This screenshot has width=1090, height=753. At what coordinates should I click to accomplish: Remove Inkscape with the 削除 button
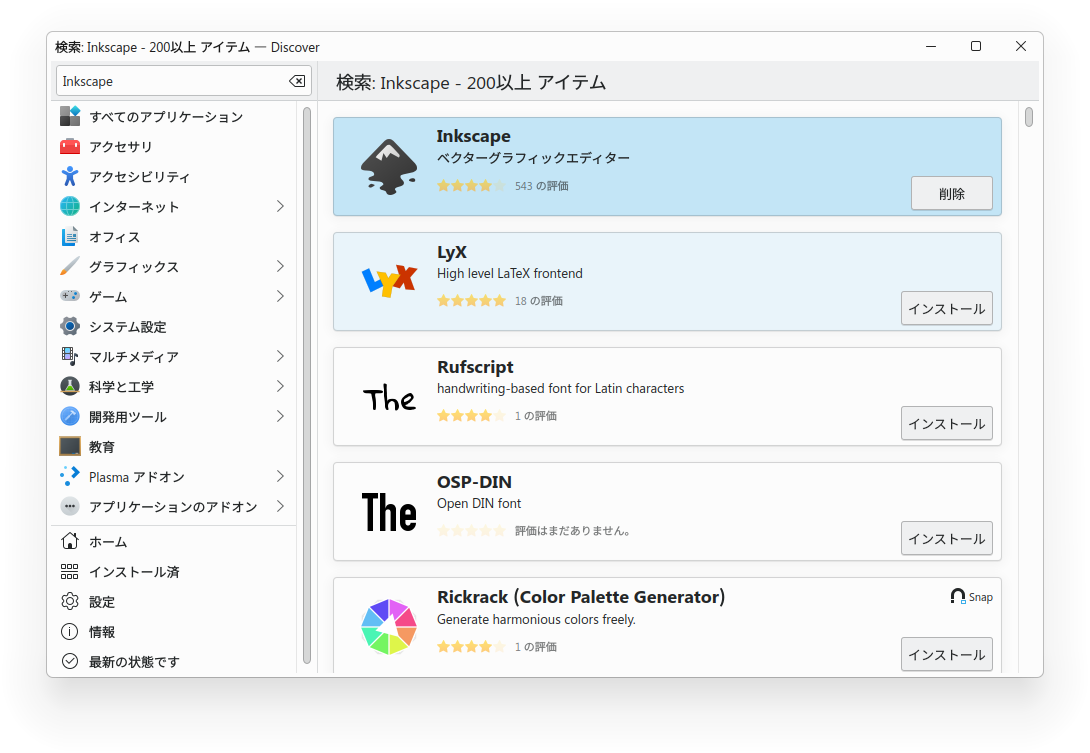(952, 193)
